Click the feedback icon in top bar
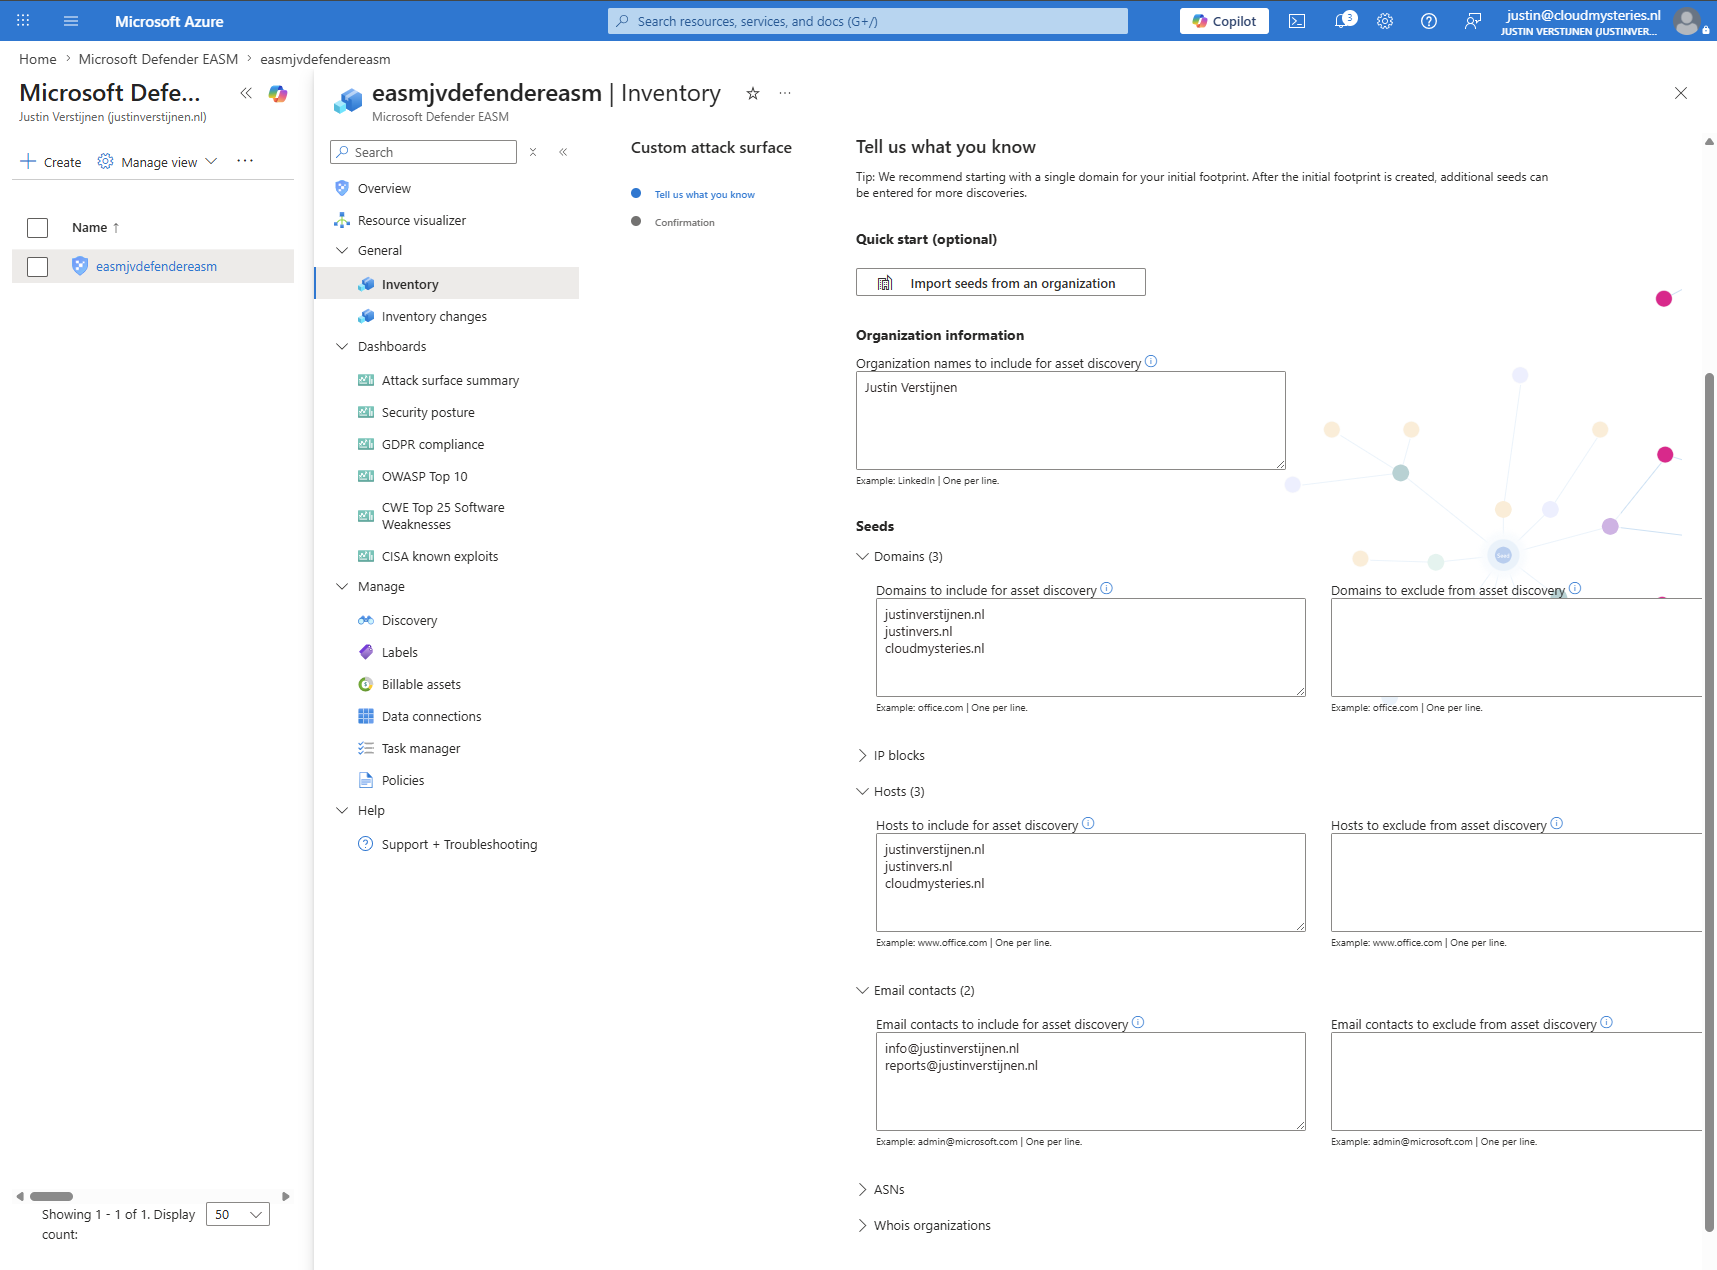 (x=1473, y=21)
